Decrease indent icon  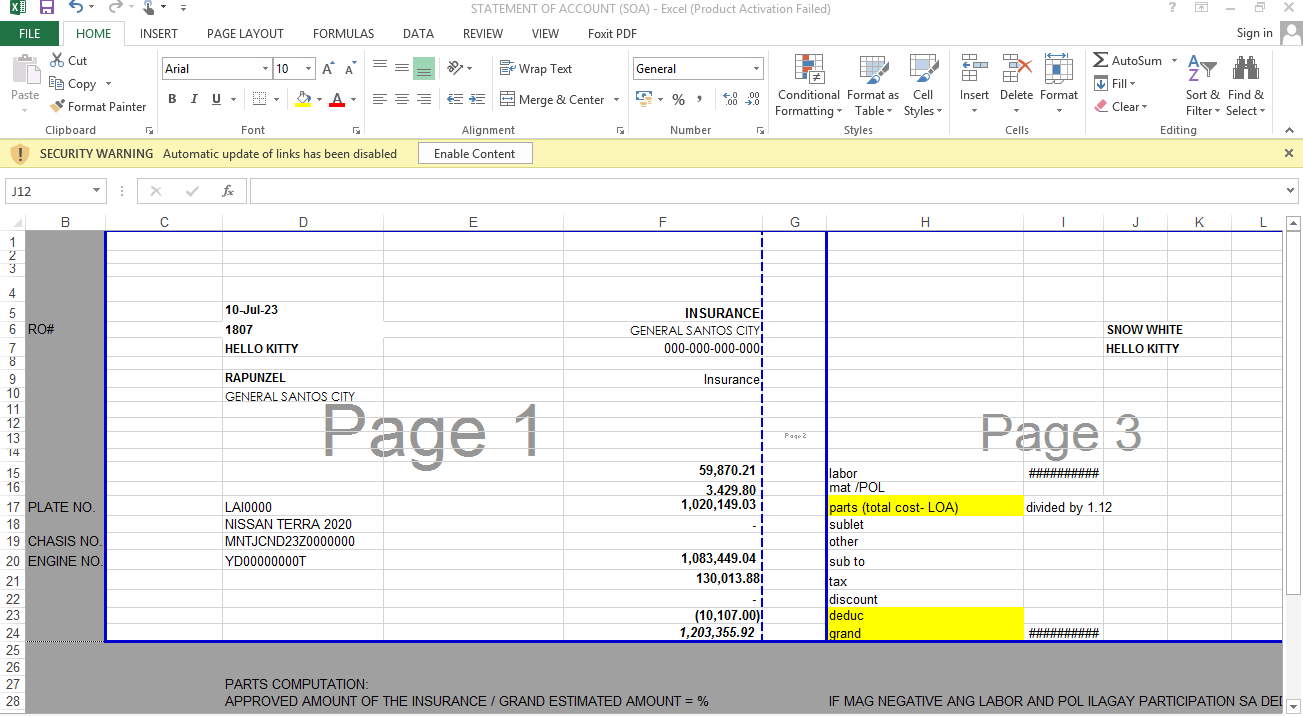(455, 99)
